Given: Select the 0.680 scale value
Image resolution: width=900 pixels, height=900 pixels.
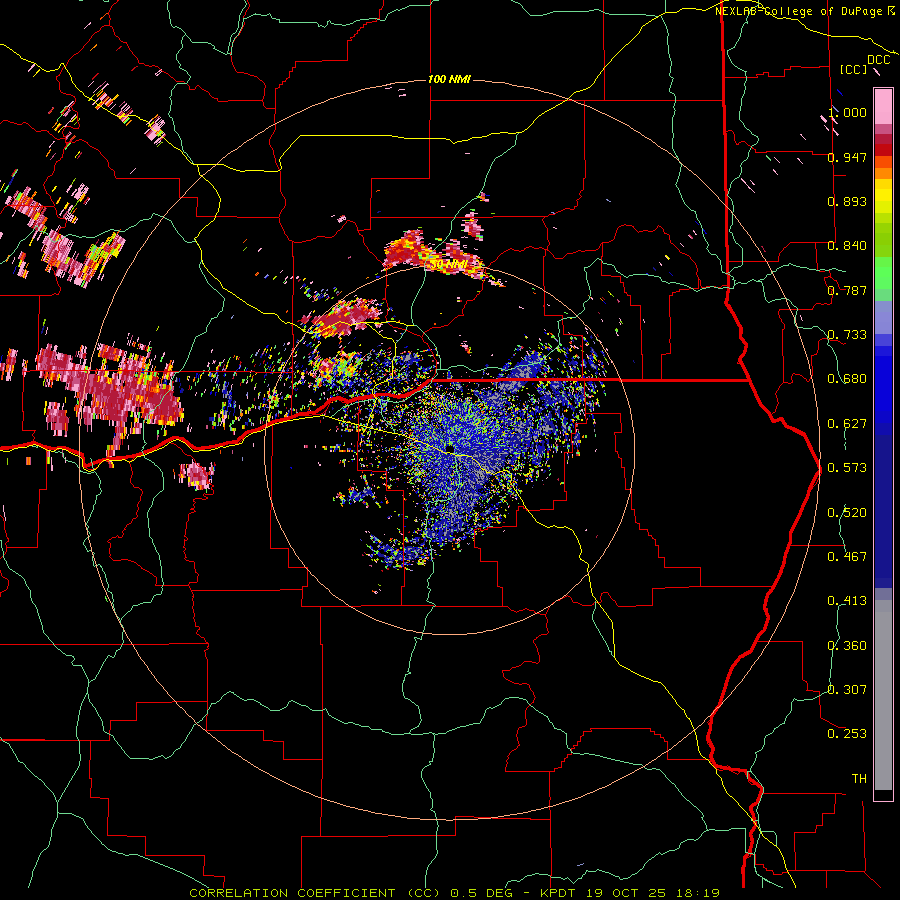Looking at the screenshot, I should (847, 379).
